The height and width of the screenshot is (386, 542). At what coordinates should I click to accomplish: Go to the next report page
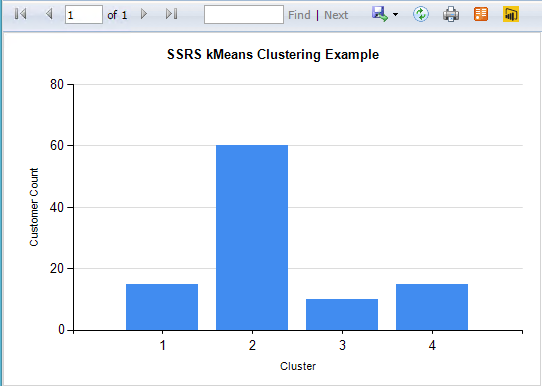click(x=144, y=14)
